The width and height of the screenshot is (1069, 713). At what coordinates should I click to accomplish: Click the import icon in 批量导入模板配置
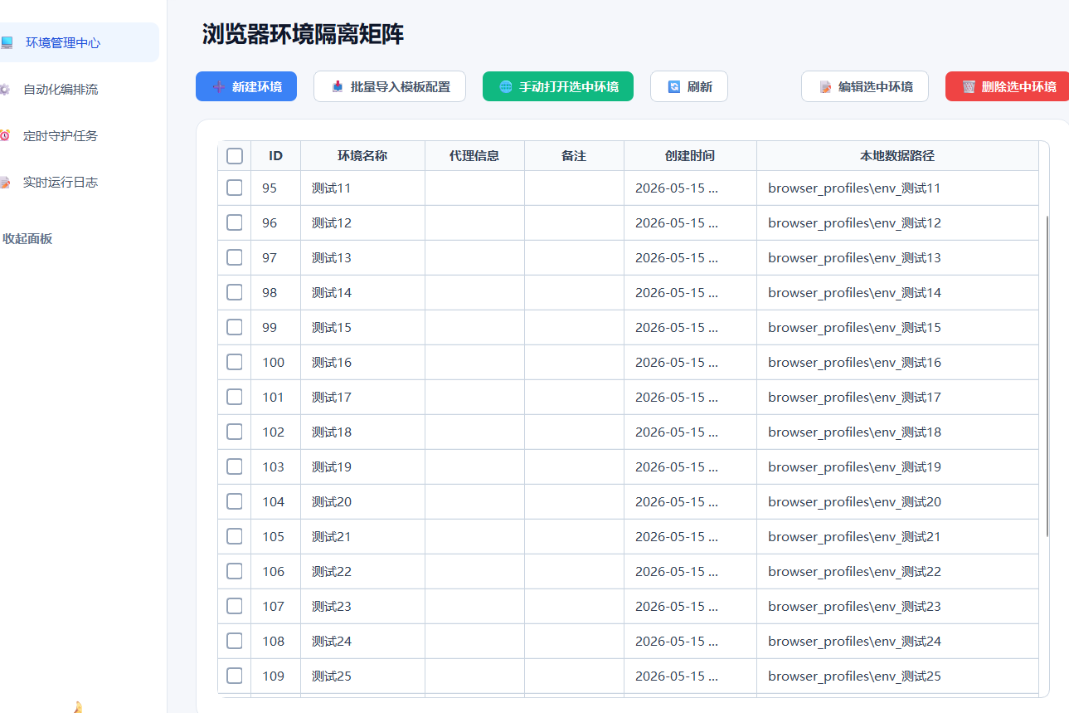(x=337, y=87)
